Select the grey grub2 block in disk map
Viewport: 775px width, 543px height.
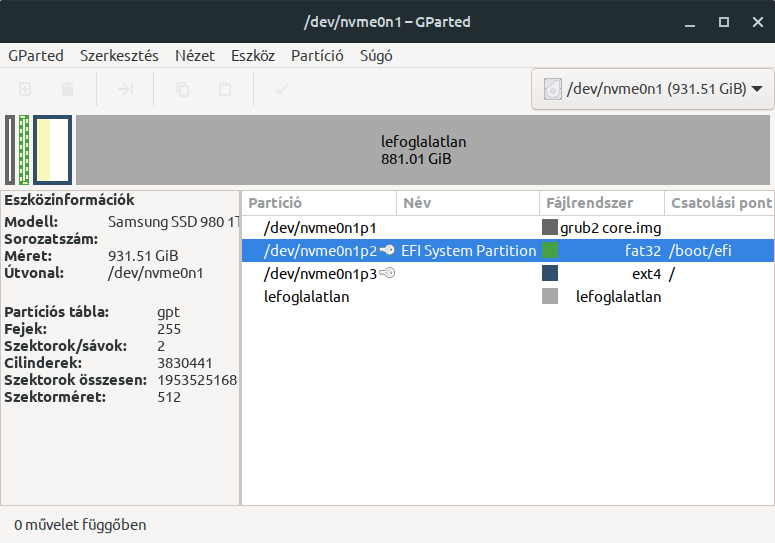pyautogui.click(x=10, y=150)
